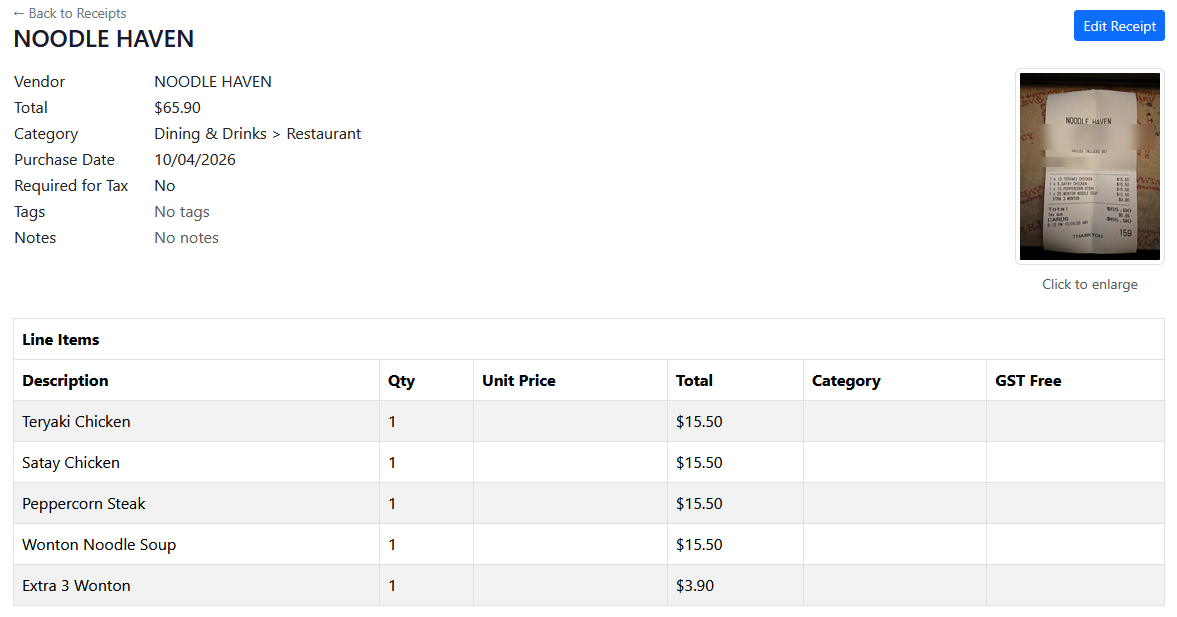1177x617 pixels.
Task: Select the Purchase Date value 10/04/2026
Action: tap(195, 159)
